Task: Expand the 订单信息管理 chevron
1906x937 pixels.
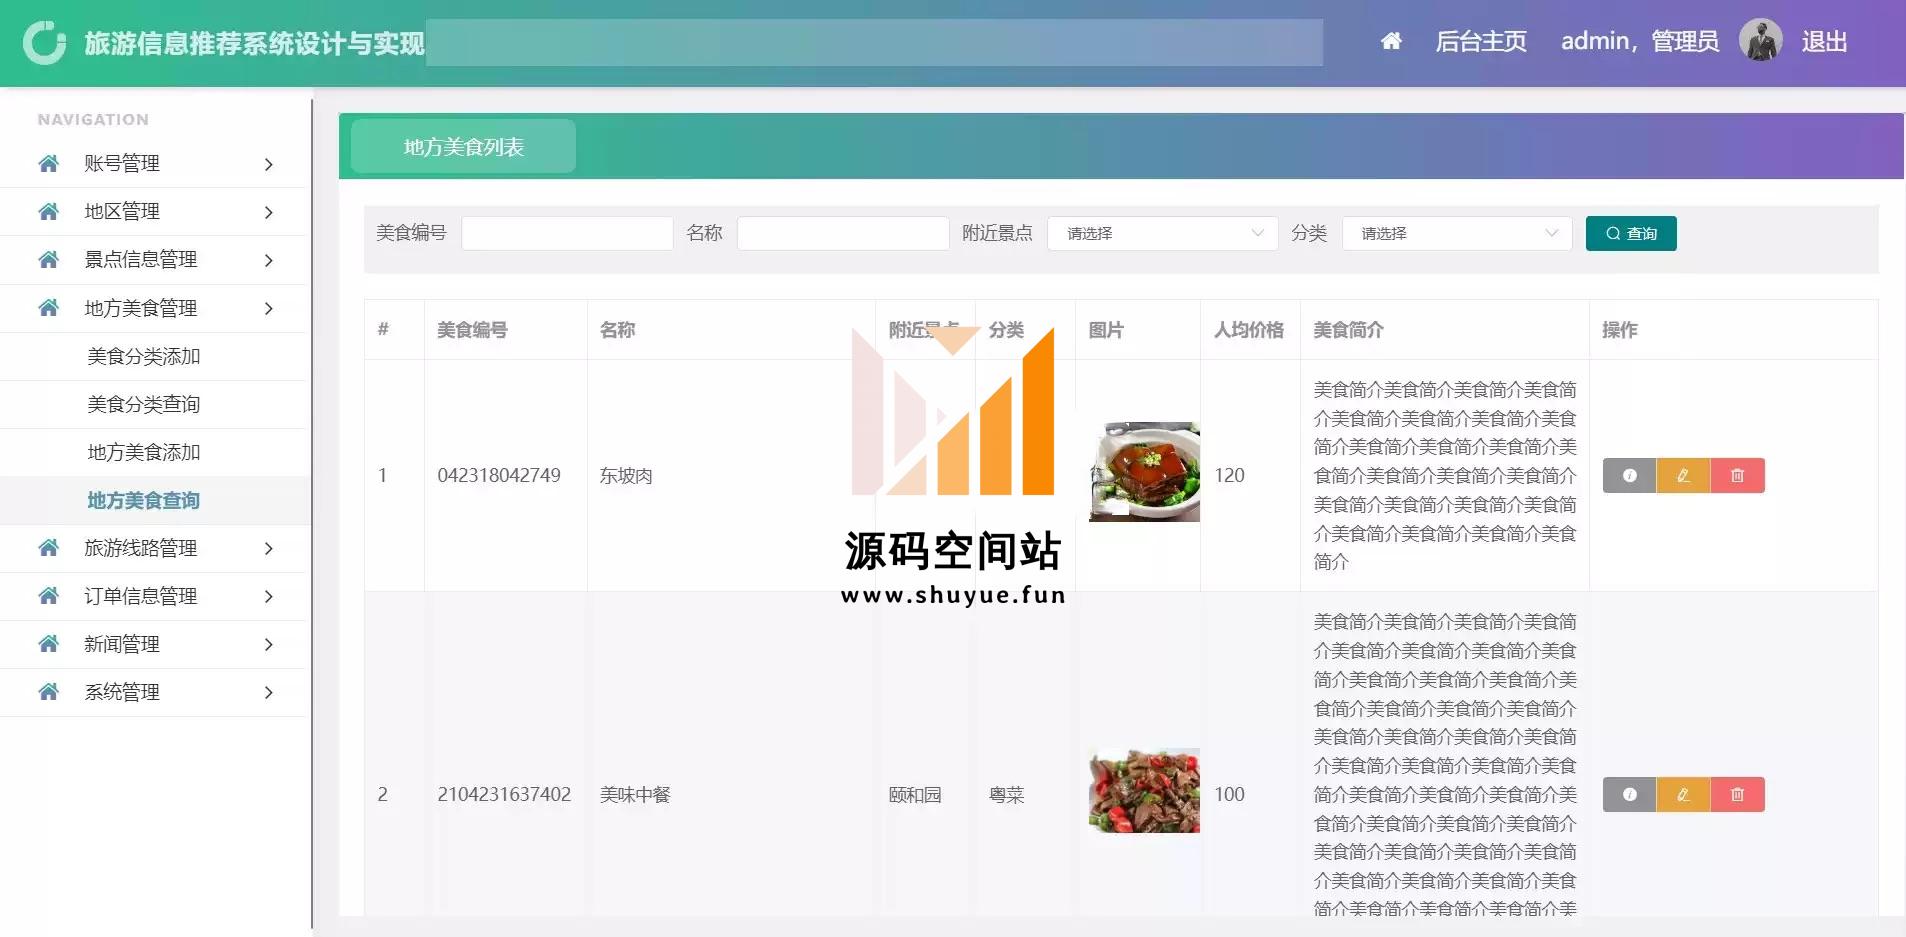Action: coord(268,596)
